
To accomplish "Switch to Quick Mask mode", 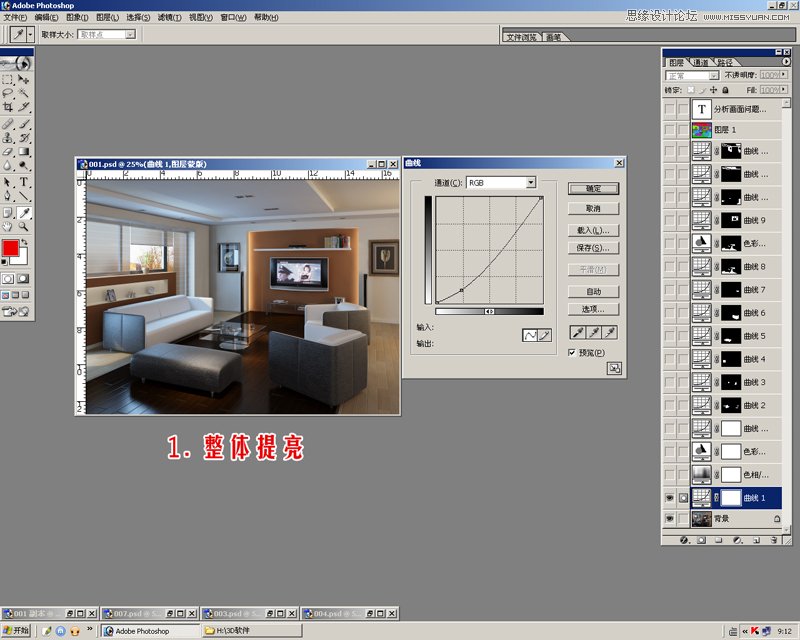I will click(23, 279).
